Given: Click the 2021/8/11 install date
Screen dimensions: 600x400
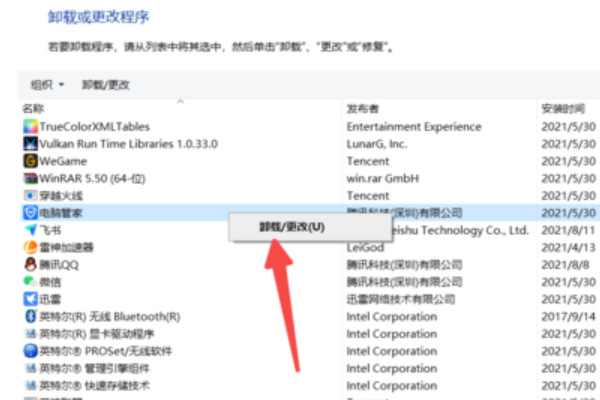Looking at the screenshot, I should pyautogui.click(x=568, y=230).
